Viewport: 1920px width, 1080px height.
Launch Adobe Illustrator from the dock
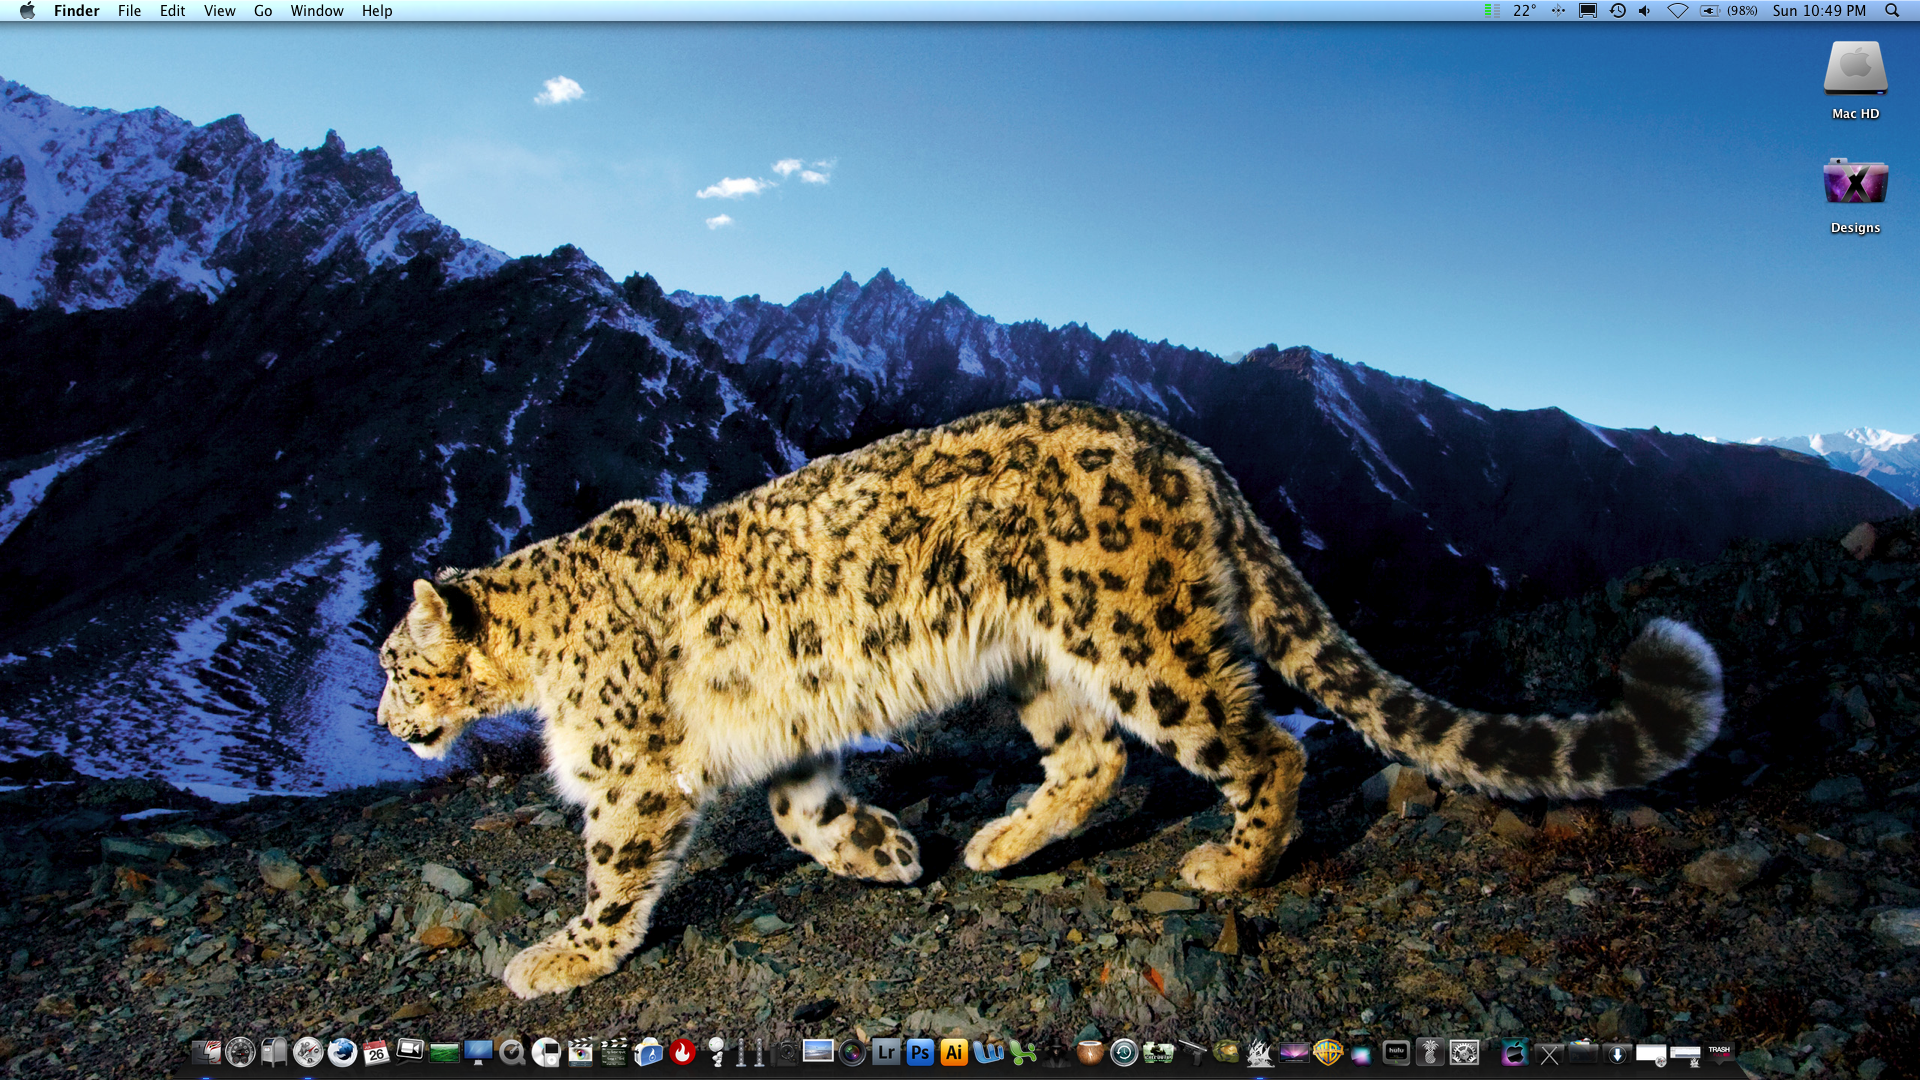pos(954,1052)
